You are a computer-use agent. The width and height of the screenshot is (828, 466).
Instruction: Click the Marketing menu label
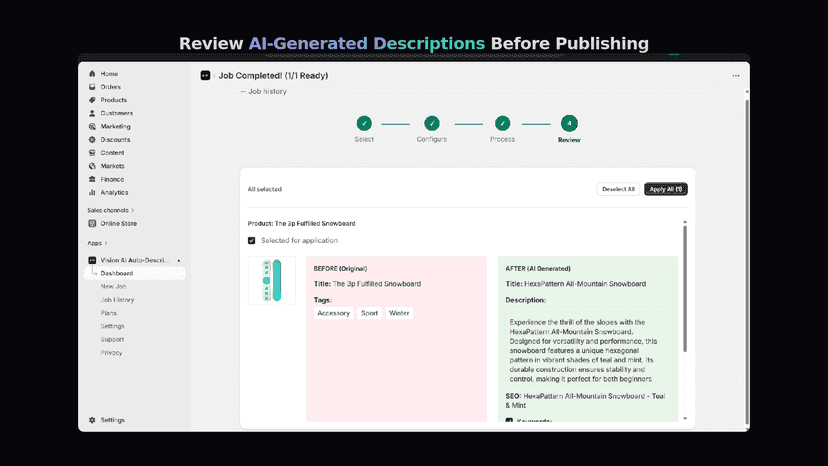tap(116, 127)
